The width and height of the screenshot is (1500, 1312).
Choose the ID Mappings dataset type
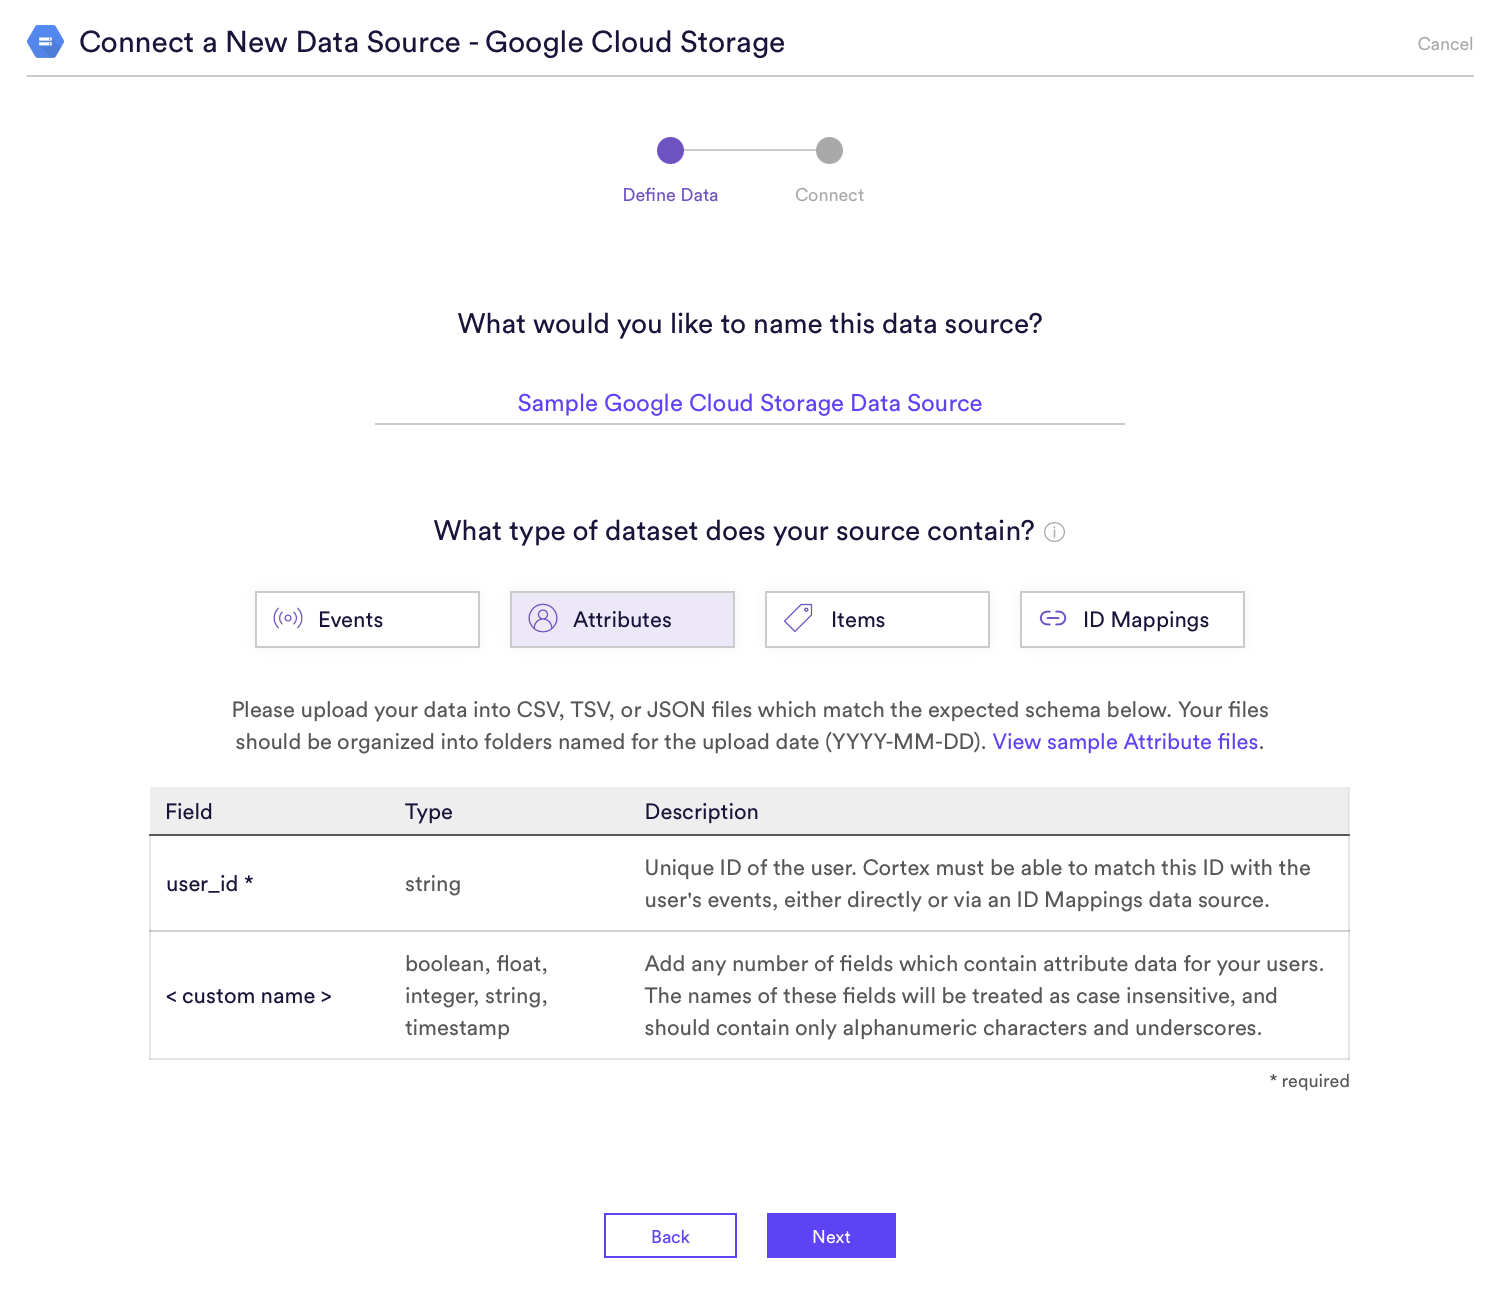pos(1132,619)
